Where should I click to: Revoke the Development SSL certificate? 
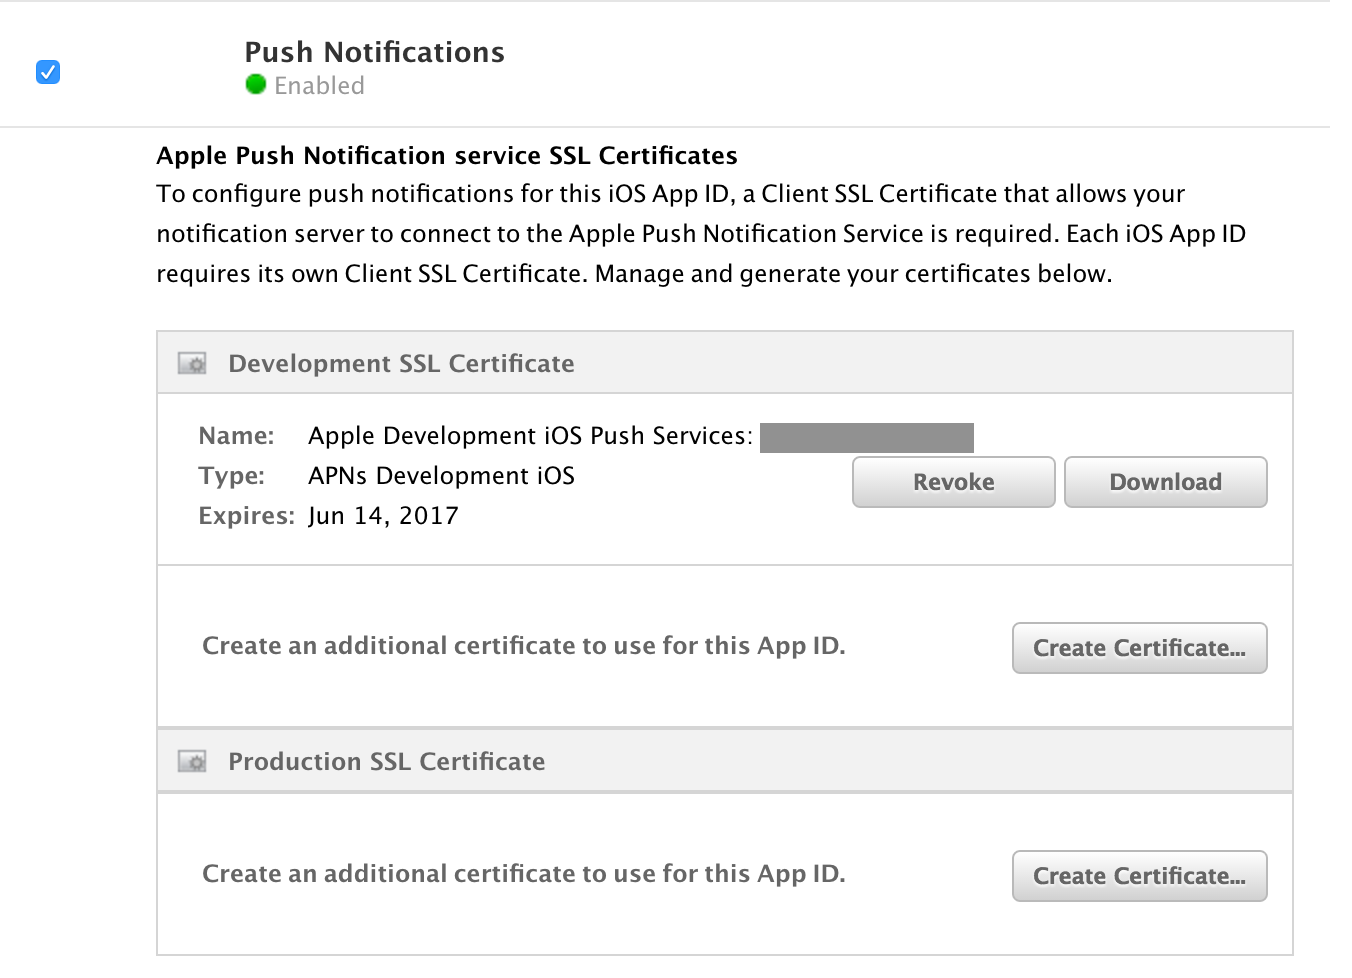tap(953, 482)
